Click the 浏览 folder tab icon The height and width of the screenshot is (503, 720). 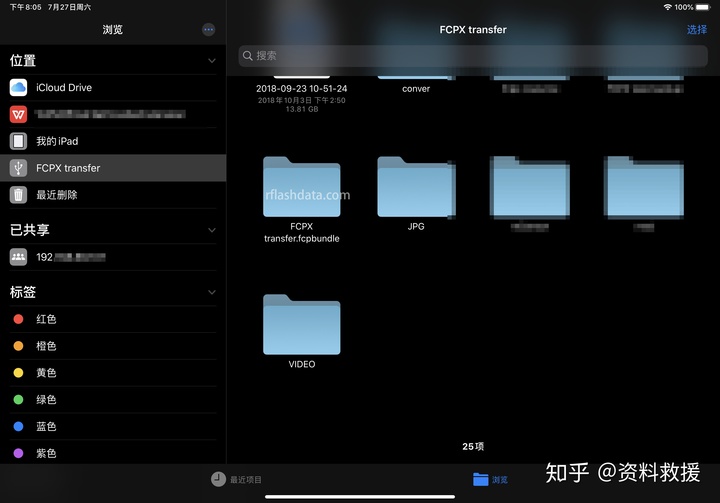pos(480,479)
